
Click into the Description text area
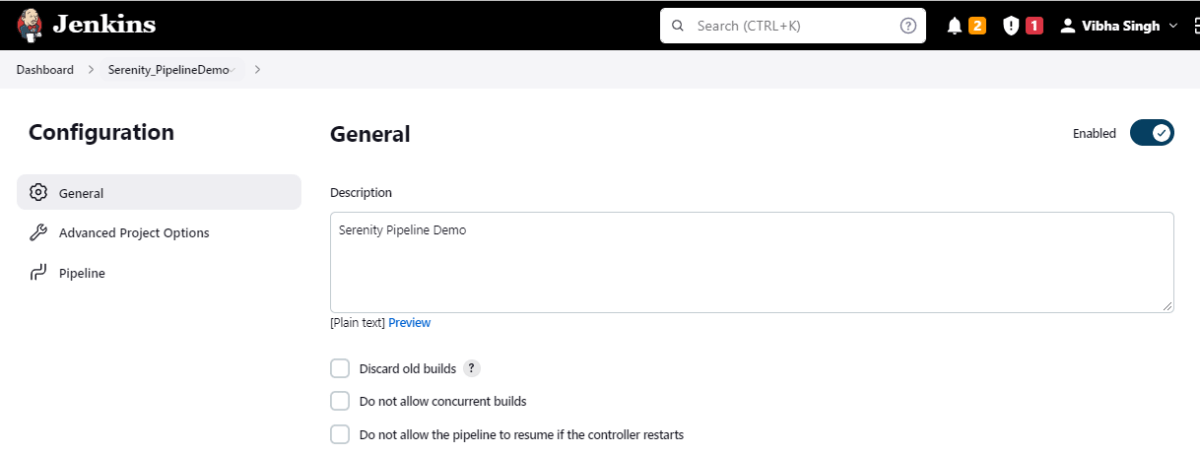tap(750, 262)
